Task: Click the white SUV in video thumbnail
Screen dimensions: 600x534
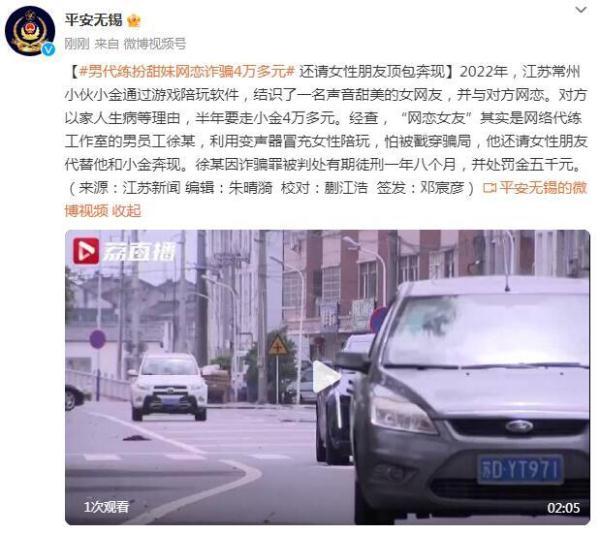Action: 168,386
